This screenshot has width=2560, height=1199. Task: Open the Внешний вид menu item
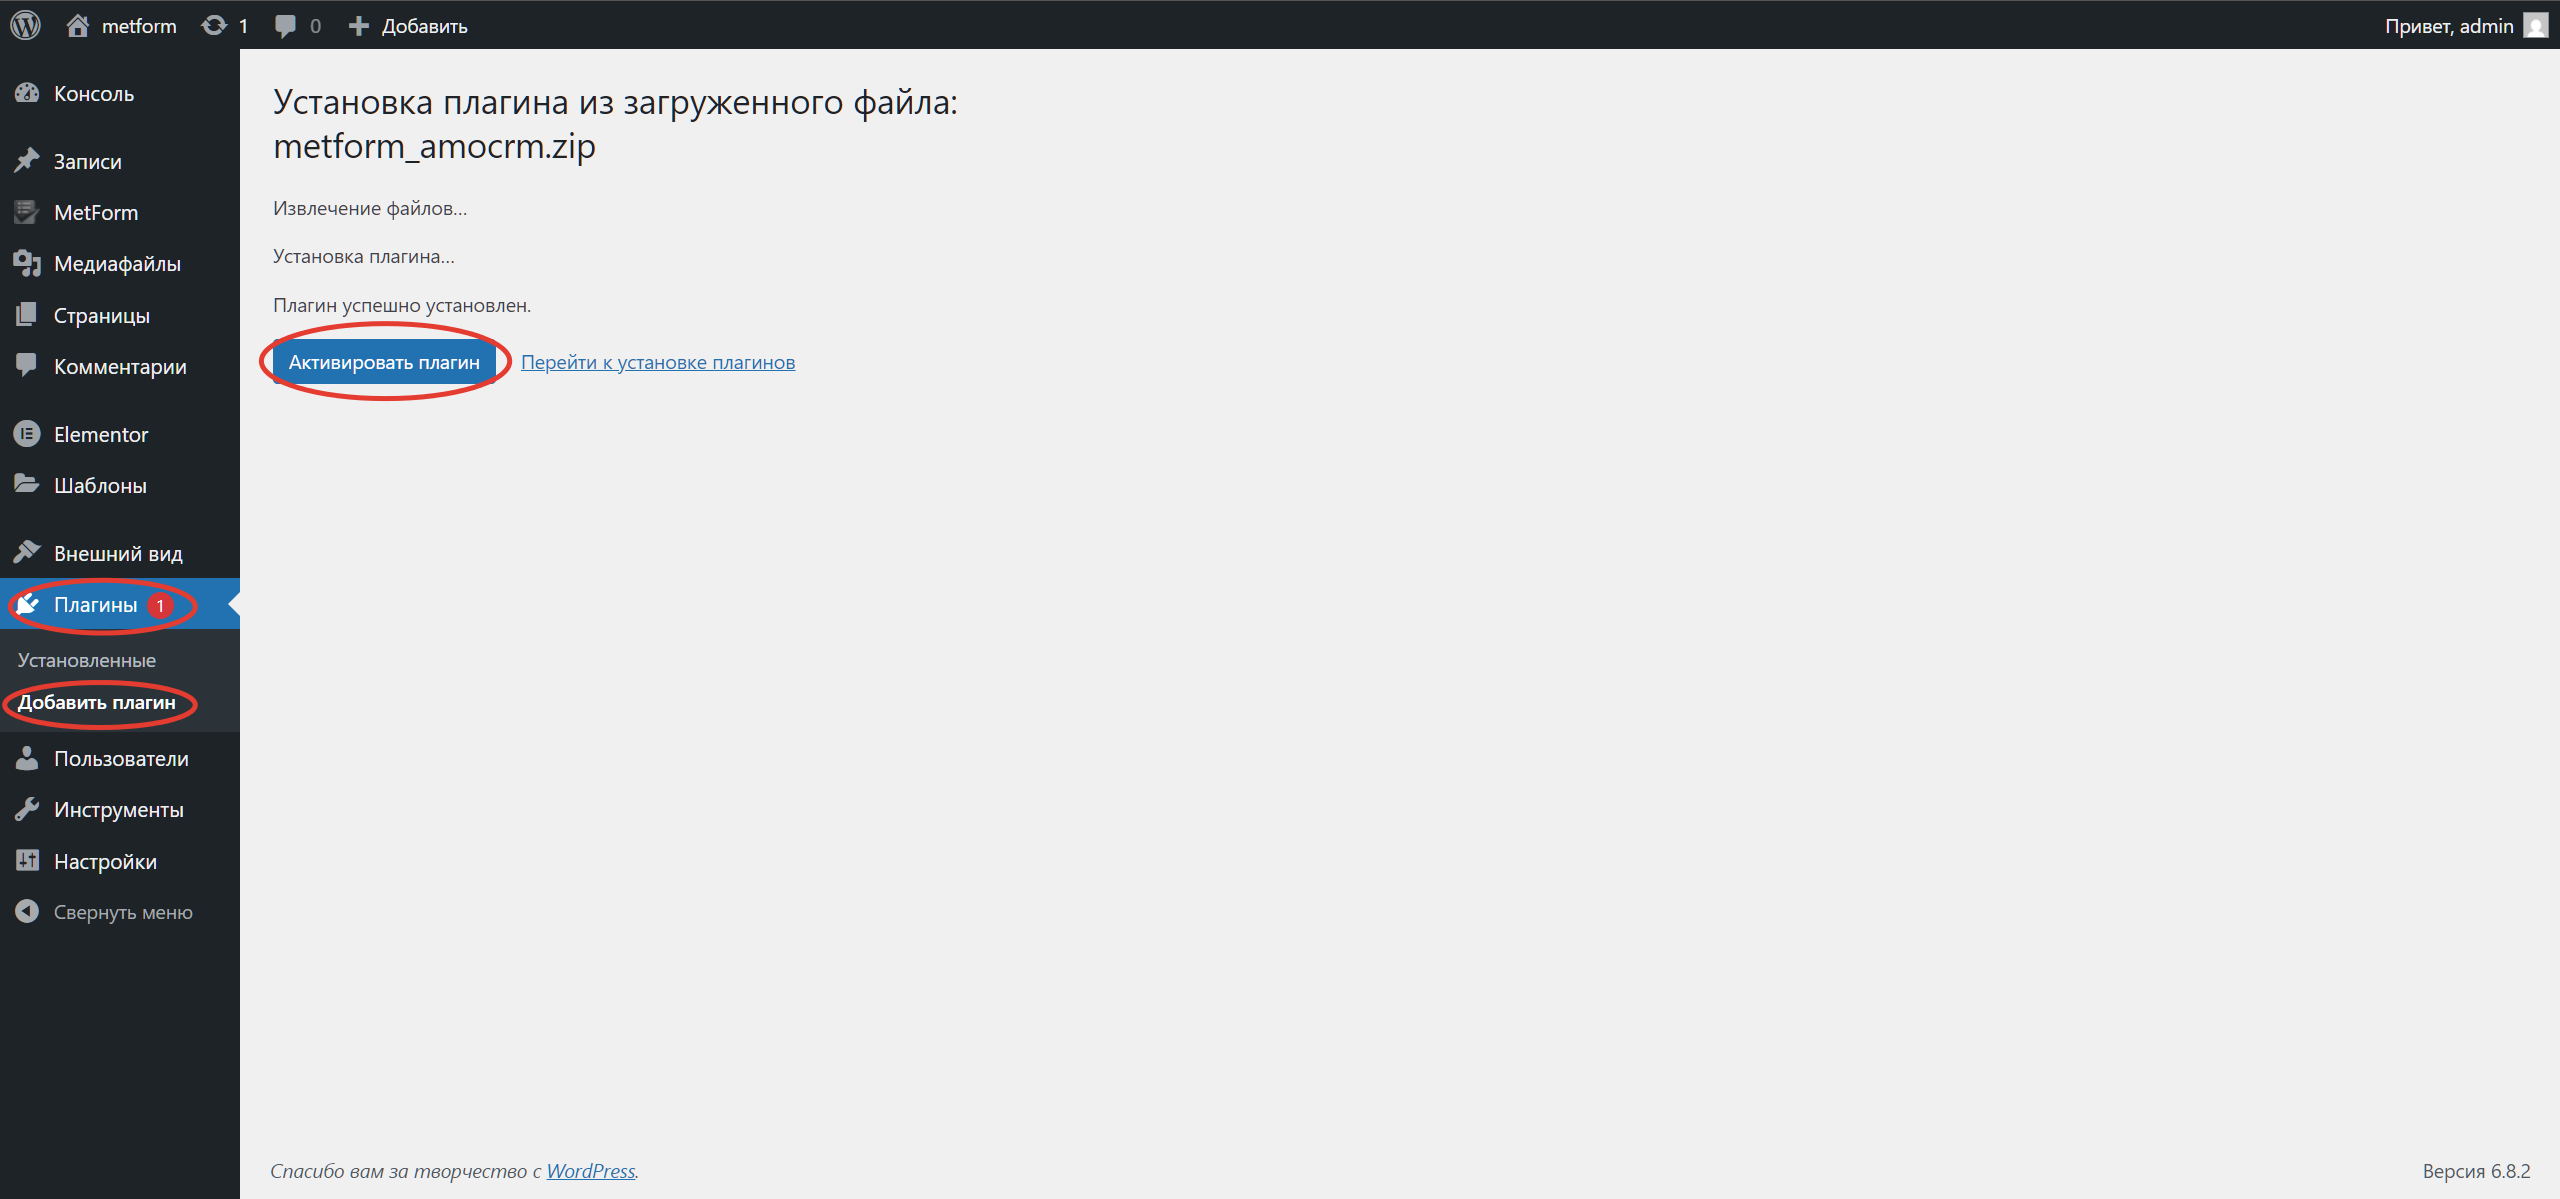click(x=120, y=553)
